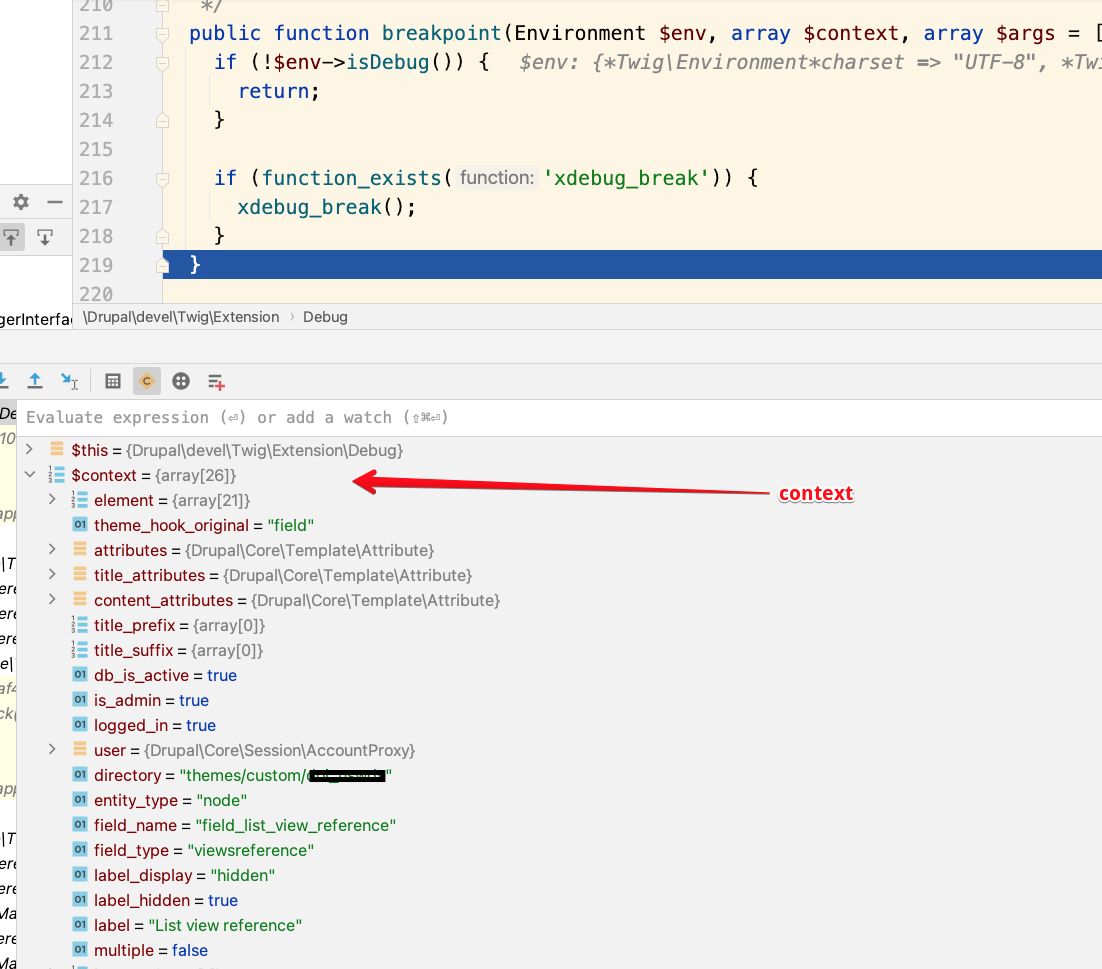Expand the $this variable node
1102x969 pixels.
30,449
